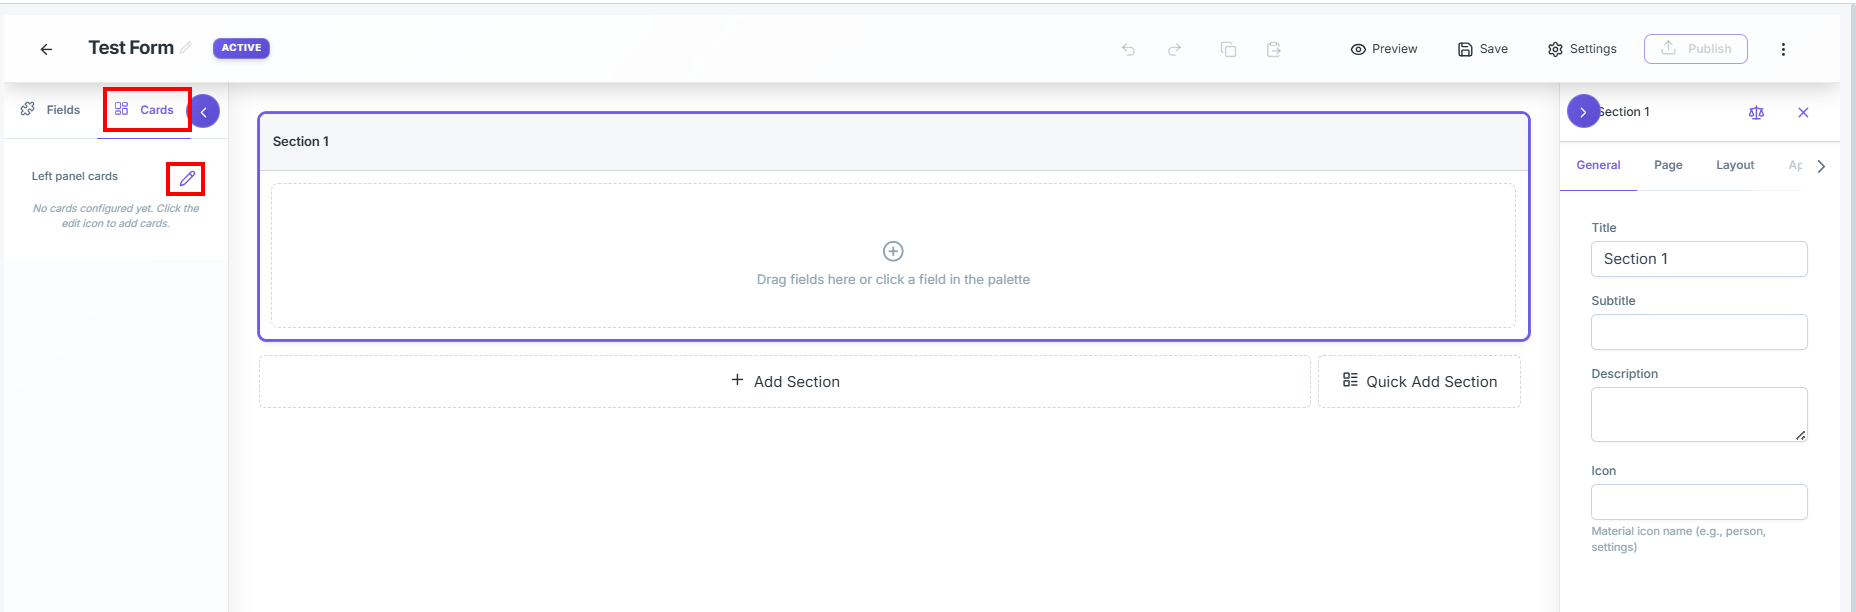
Task: Open the Page tab in properties
Action: pos(1668,165)
